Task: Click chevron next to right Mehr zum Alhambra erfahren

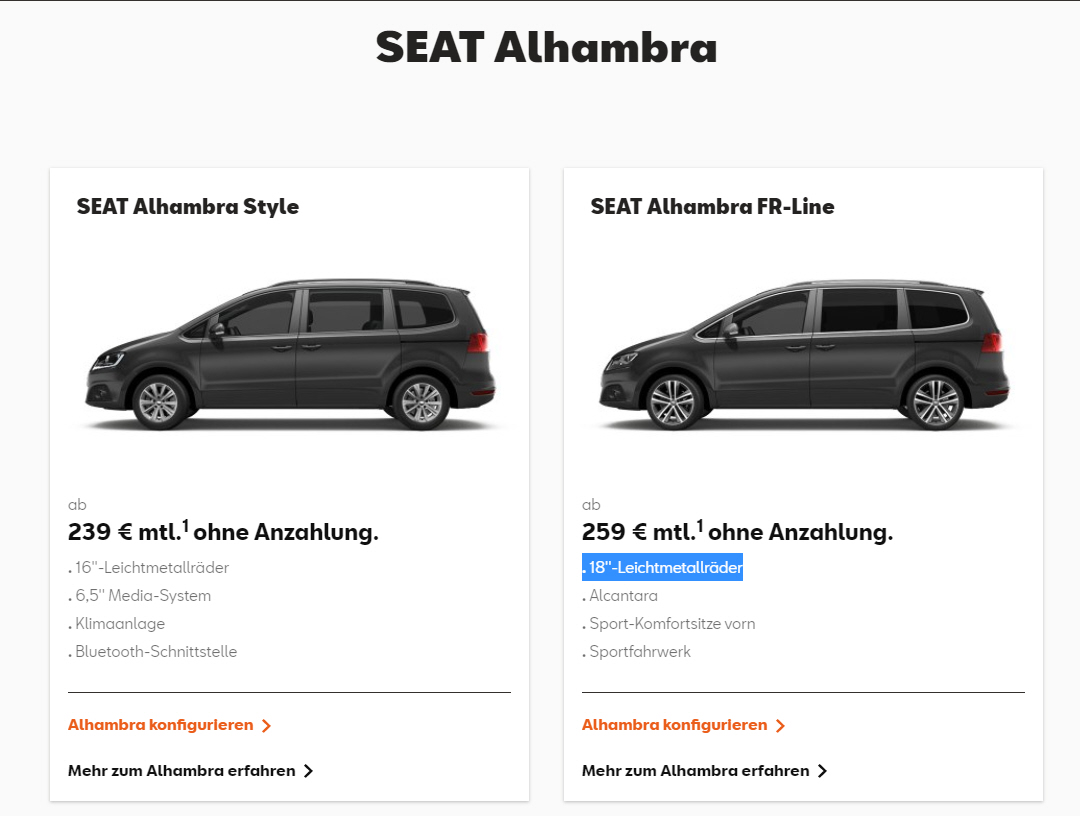Action: 822,771
